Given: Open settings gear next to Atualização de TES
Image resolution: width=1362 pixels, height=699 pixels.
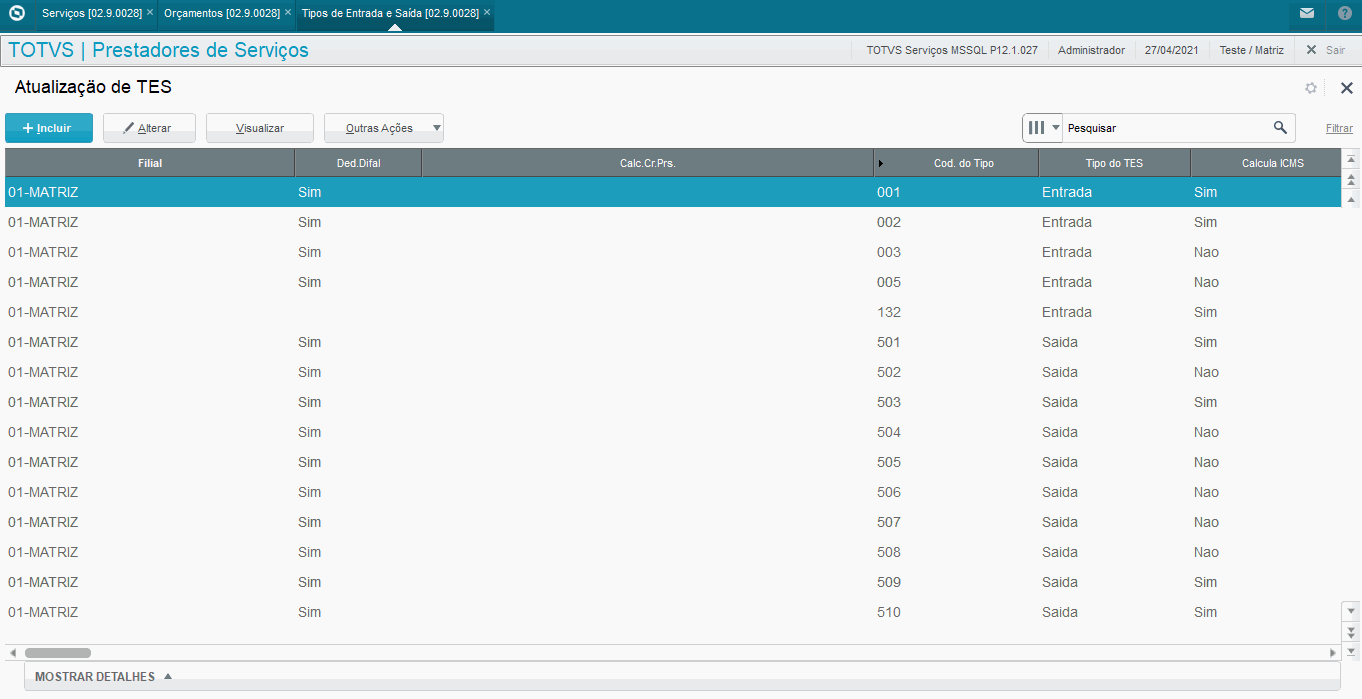Looking at the screenshot, I should (x=1311, y=88).
